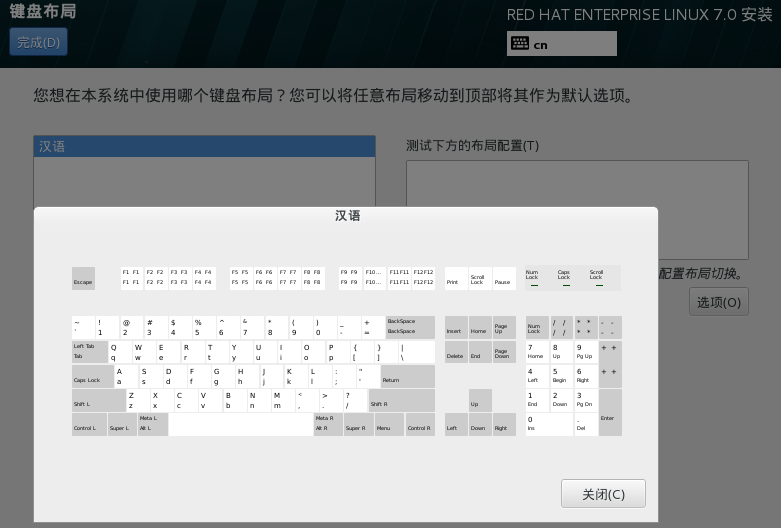This screenshot has height=528, width=781.
Task: Click the Page Down key in preview
Action: coord(504,351)
